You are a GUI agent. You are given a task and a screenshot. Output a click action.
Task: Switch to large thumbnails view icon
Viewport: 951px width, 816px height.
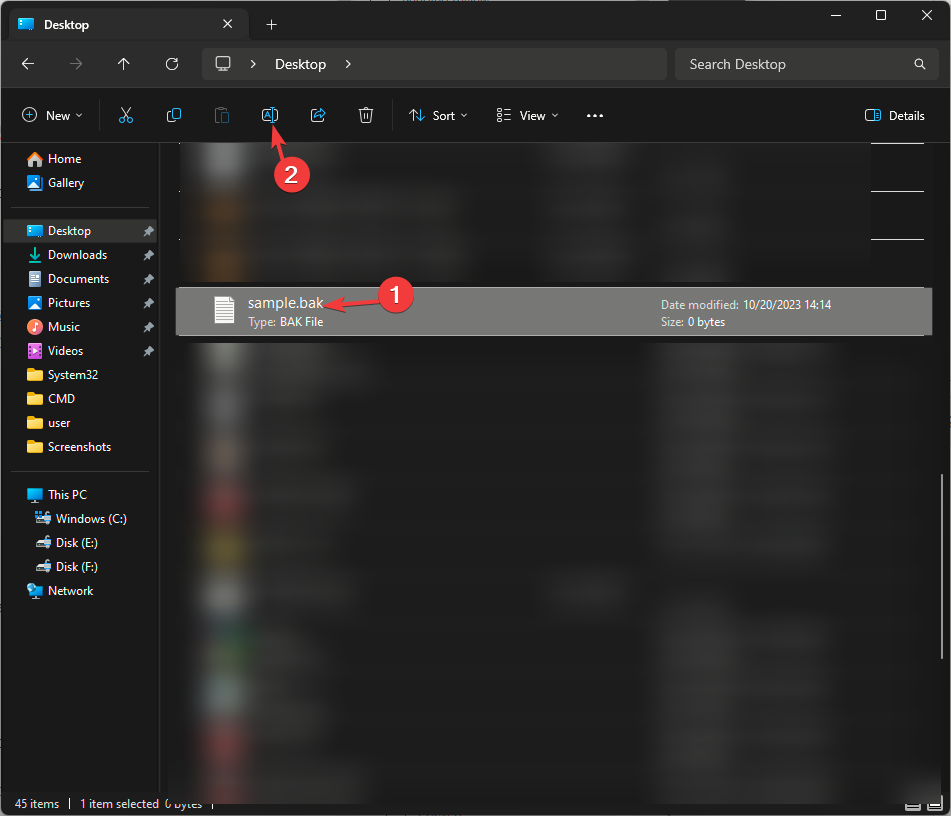(x=935, y=806)
